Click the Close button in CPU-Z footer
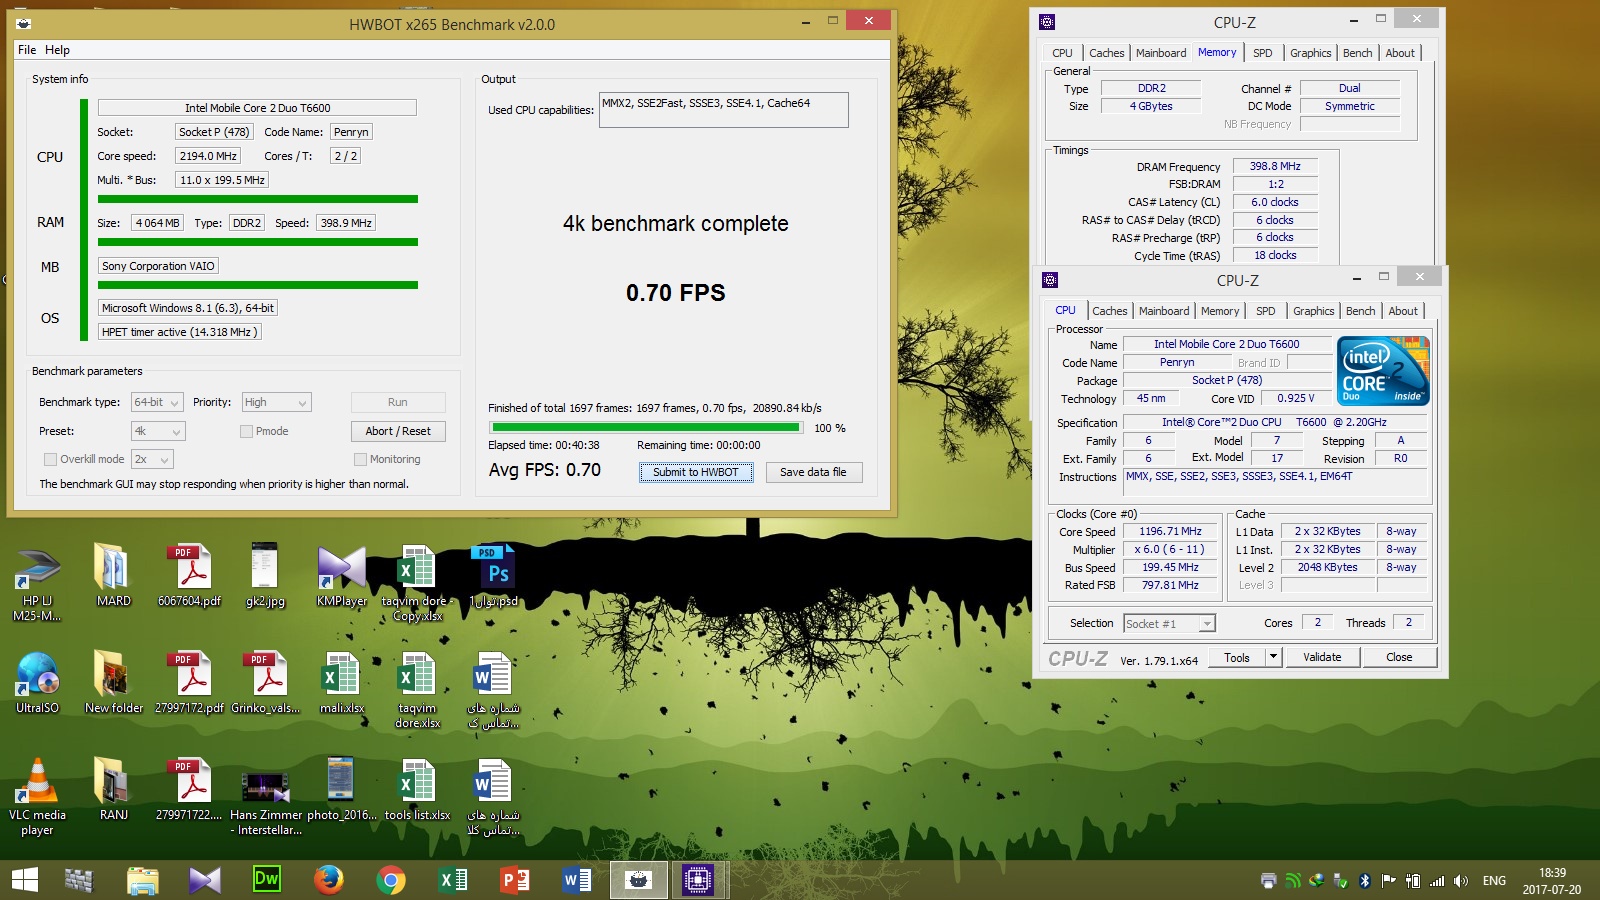This screenshot has width=1600, height=900. (1399, 657)
